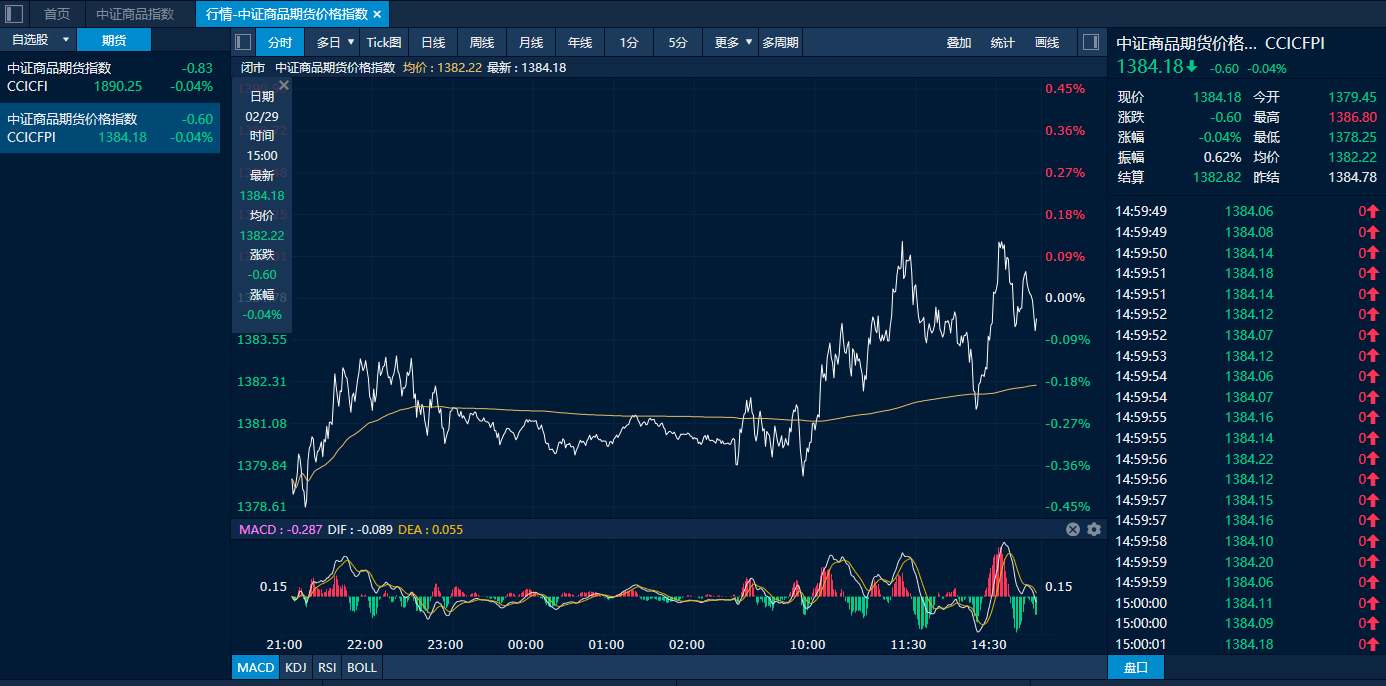This screenshot has height=686, width=1386.
Task: Switch to the 首页 home tab
Action: (57, 14)
